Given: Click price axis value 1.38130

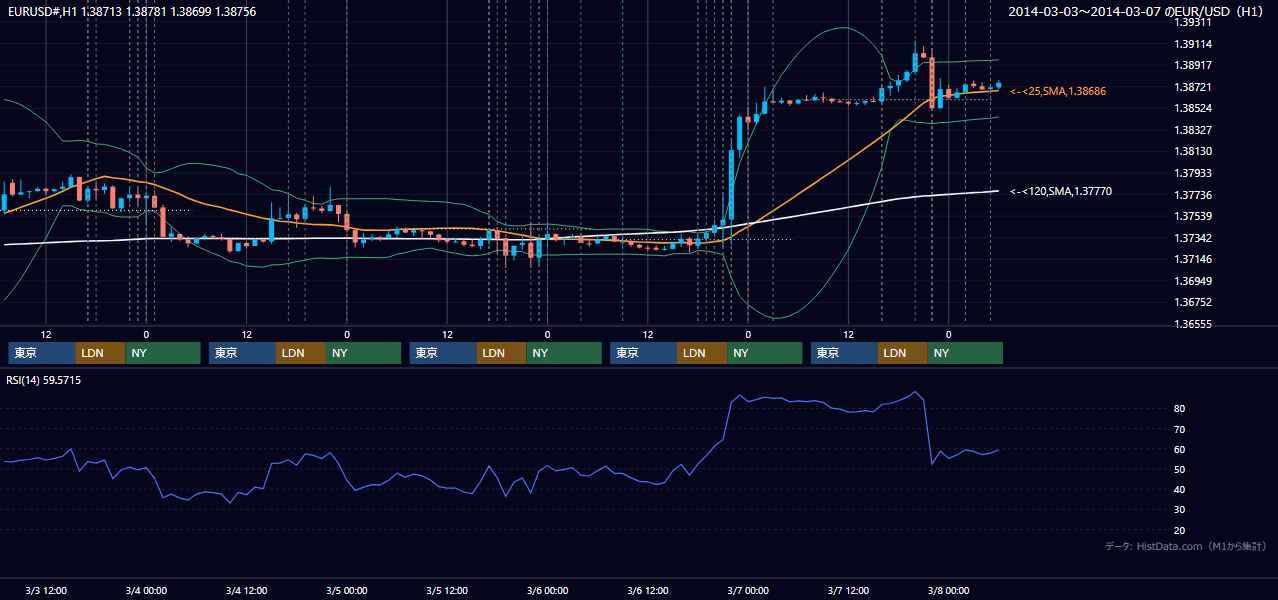Looking at the screenshot, I should [1192, 151].
